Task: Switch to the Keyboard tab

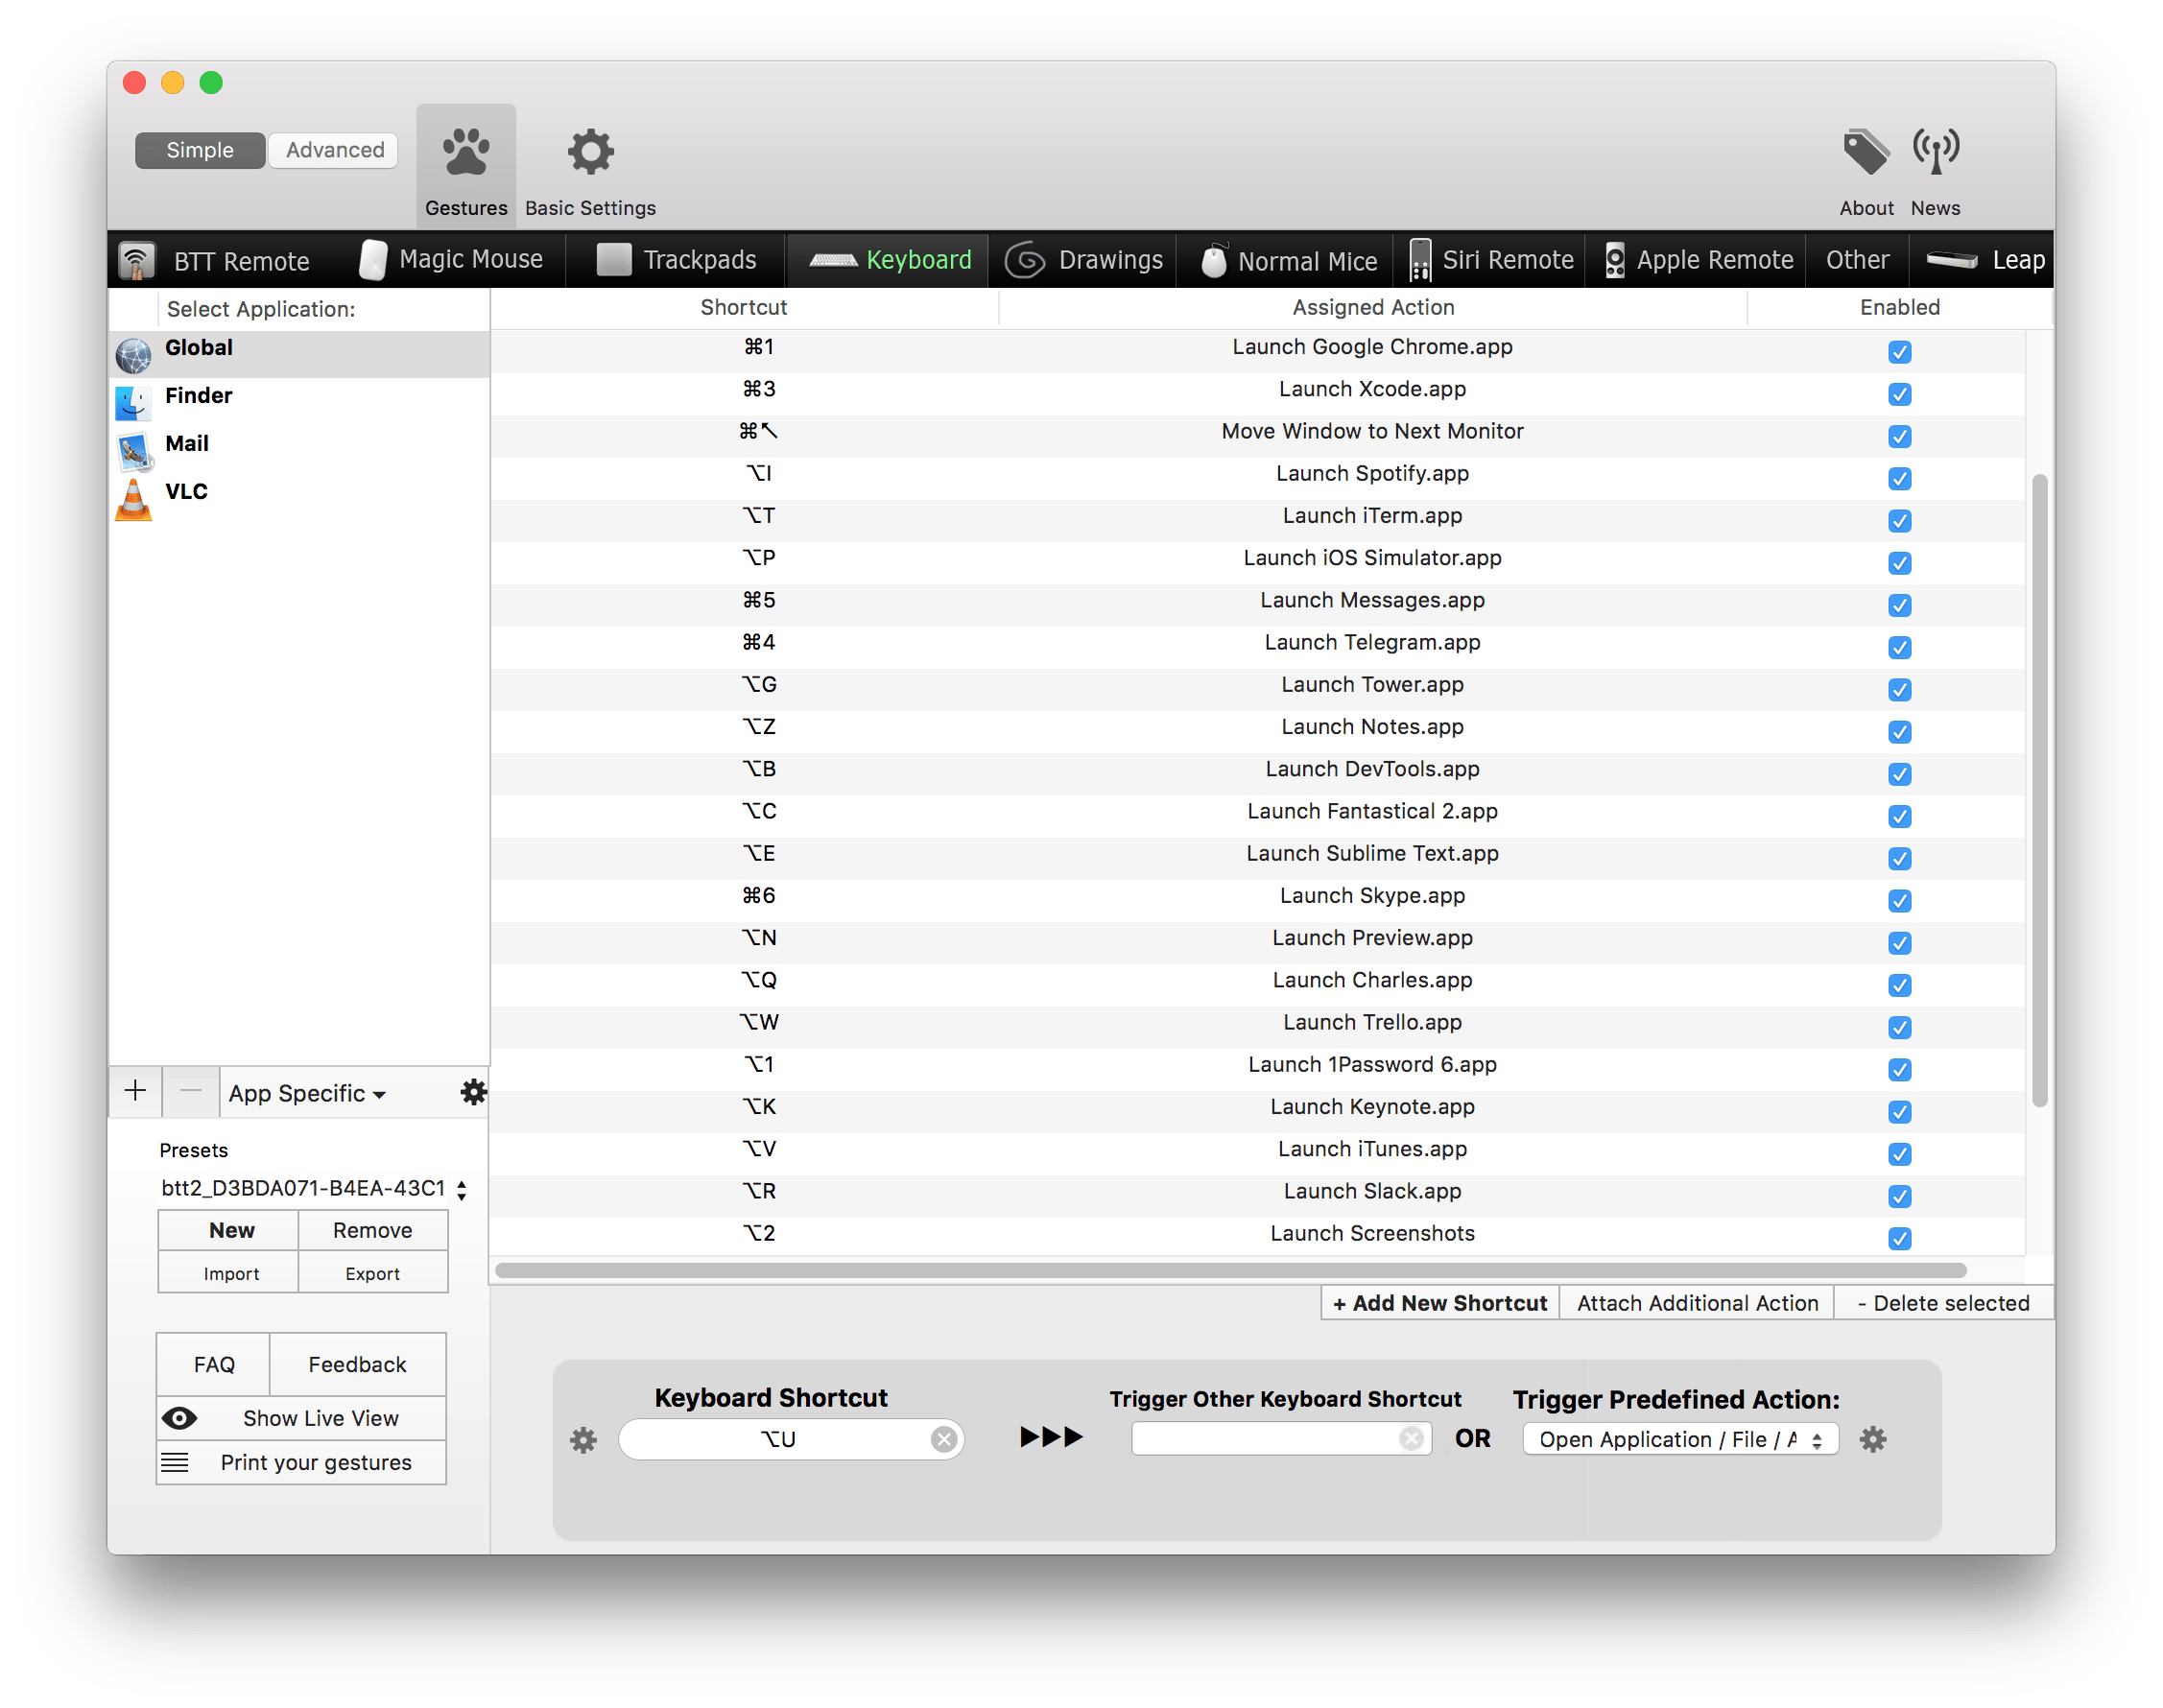Action: (889, 260)
